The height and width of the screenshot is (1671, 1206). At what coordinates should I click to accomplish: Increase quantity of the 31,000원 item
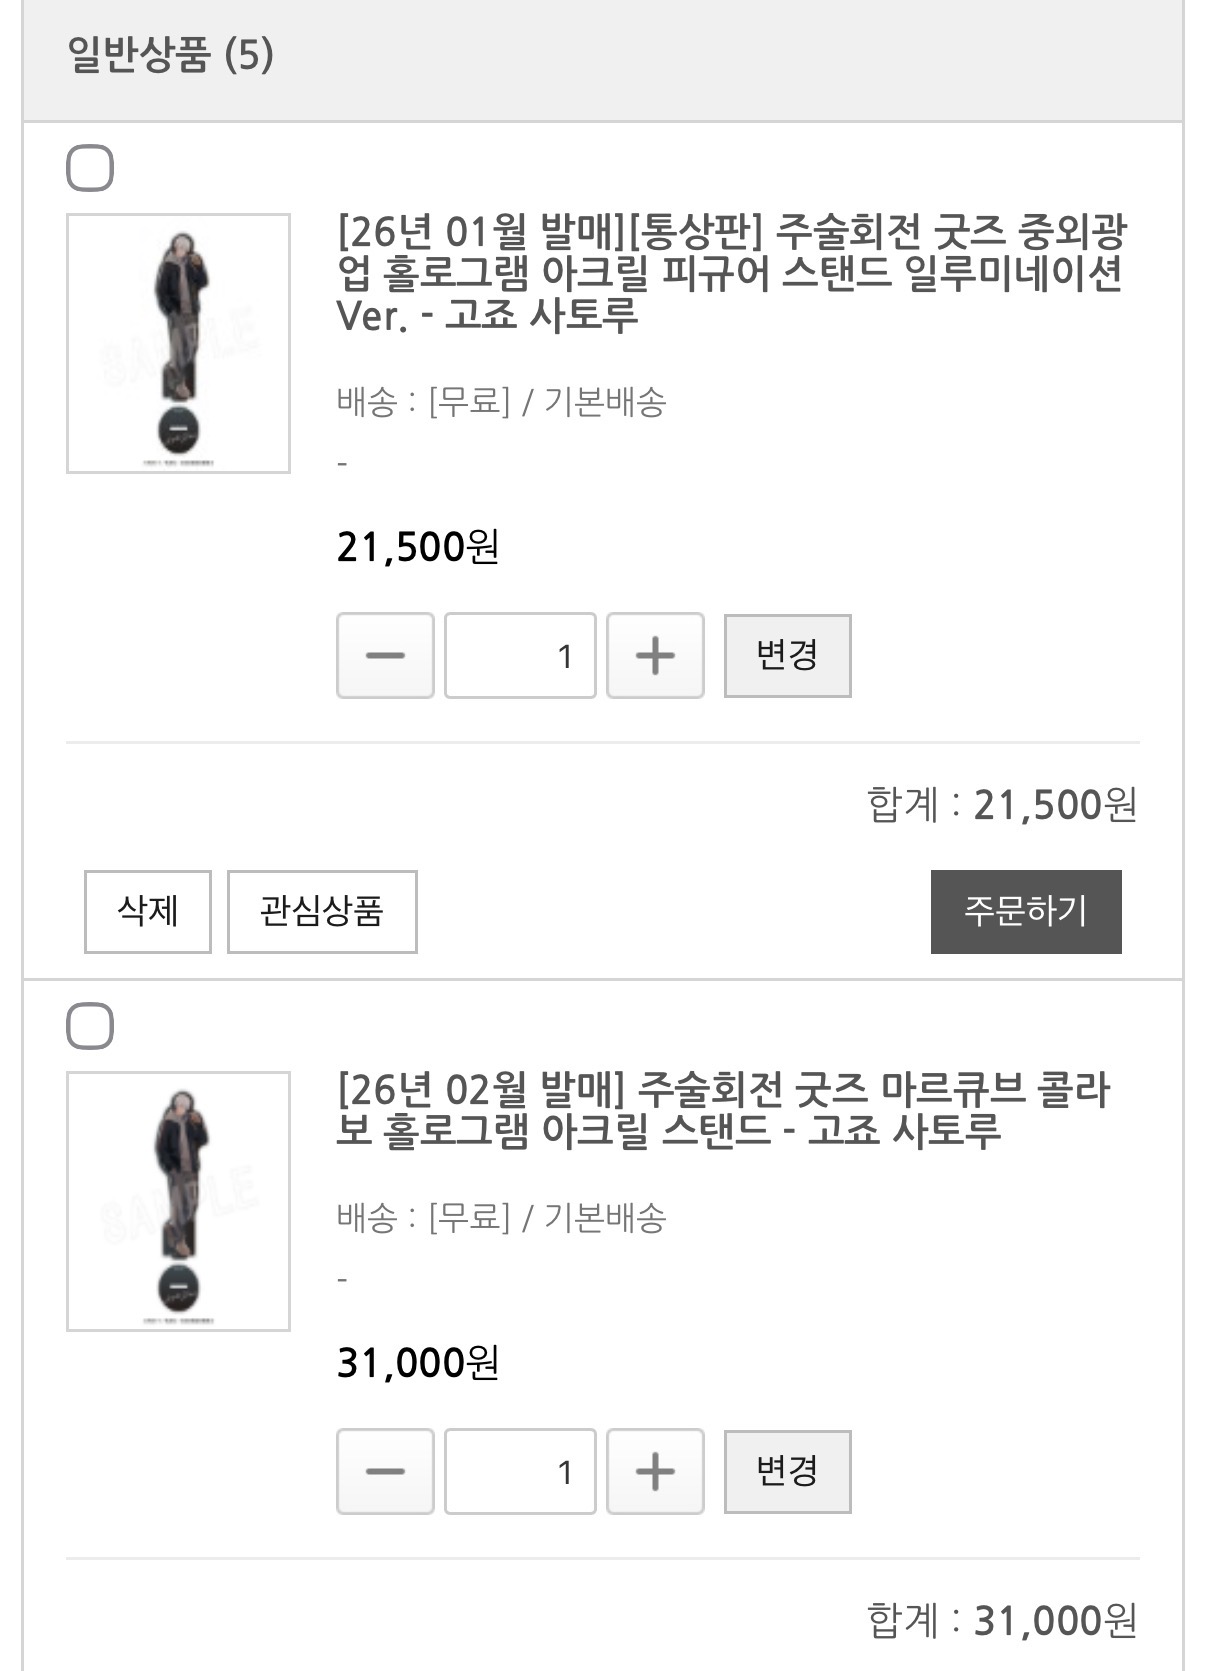[x=655, y=1472]
